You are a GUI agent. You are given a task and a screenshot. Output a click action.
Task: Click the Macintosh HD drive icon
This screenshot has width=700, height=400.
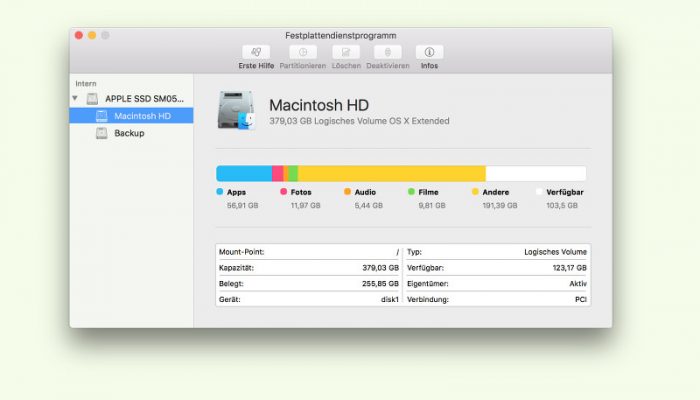point(236,110)
